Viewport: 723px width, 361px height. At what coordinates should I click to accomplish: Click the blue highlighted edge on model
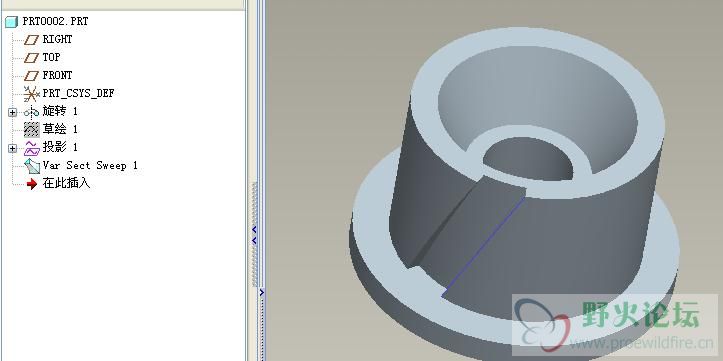click(482, 247)
